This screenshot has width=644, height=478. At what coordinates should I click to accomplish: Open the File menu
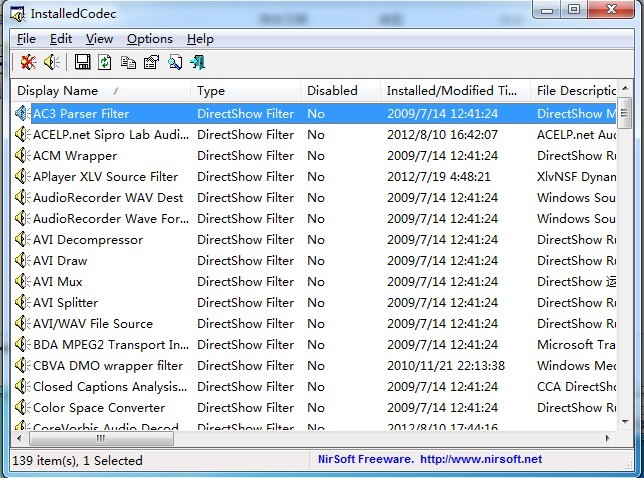pos(26,39)
